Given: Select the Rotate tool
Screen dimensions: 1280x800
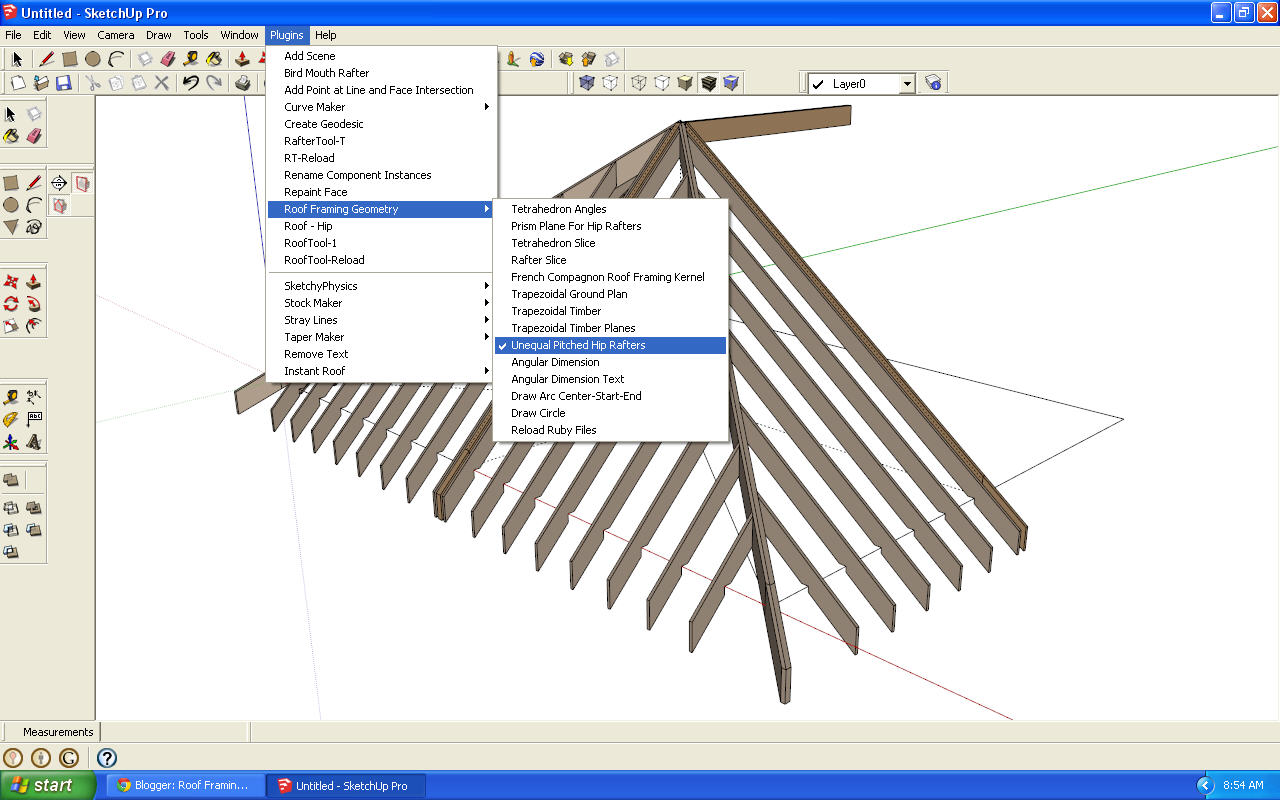Looking at the screenshot, I should click(10, 303).
